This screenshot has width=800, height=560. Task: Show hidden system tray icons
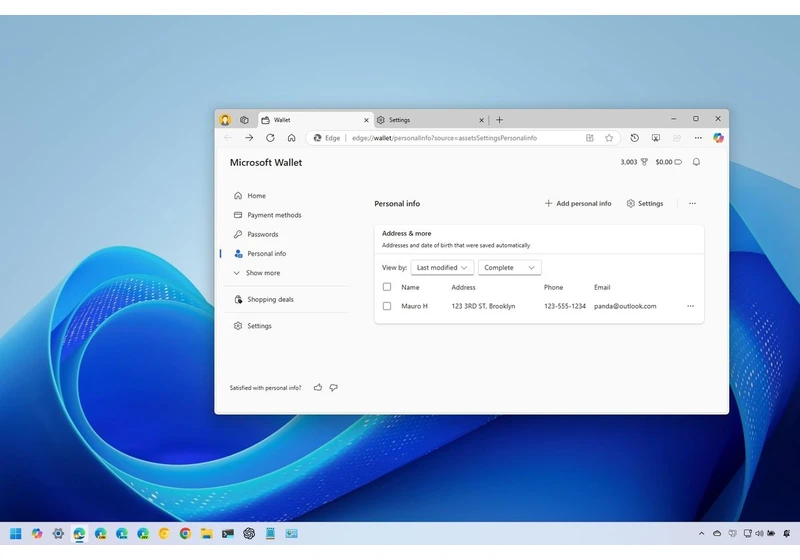point(702,533)
